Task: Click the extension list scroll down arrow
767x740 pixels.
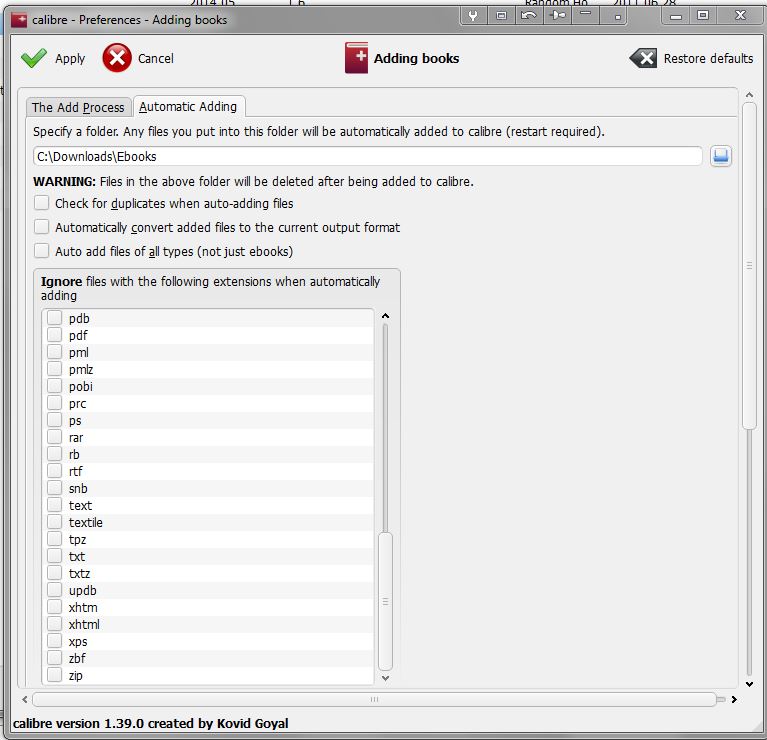Action: coord(385,678)
